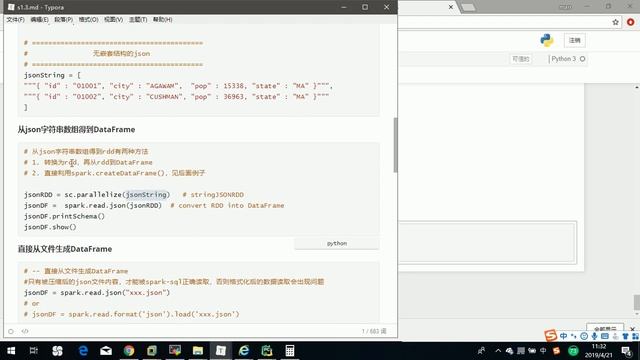Toggle Sogou Chinese/English mode 中

pyautogui.click(x=564, y=336)
